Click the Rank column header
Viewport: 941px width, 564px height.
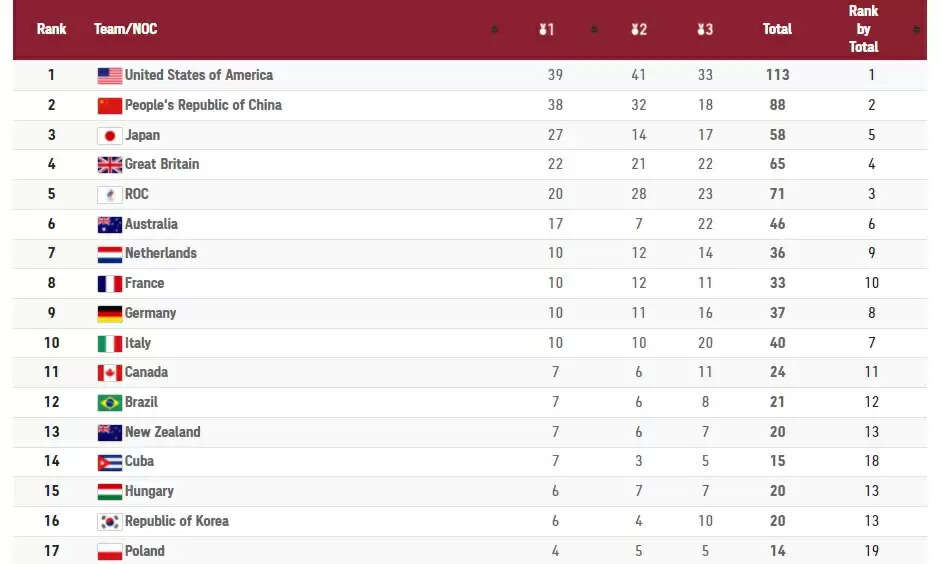pyautogui.click(x=51, y=29)
